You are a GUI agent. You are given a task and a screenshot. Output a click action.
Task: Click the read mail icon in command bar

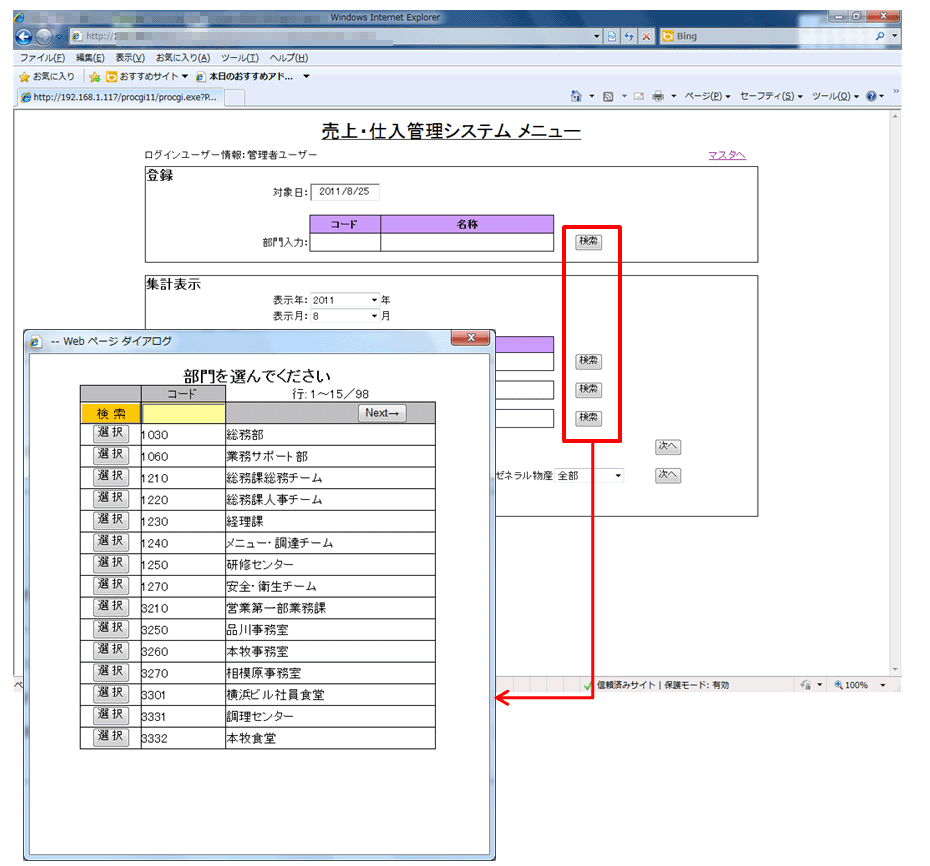(639, 96)
